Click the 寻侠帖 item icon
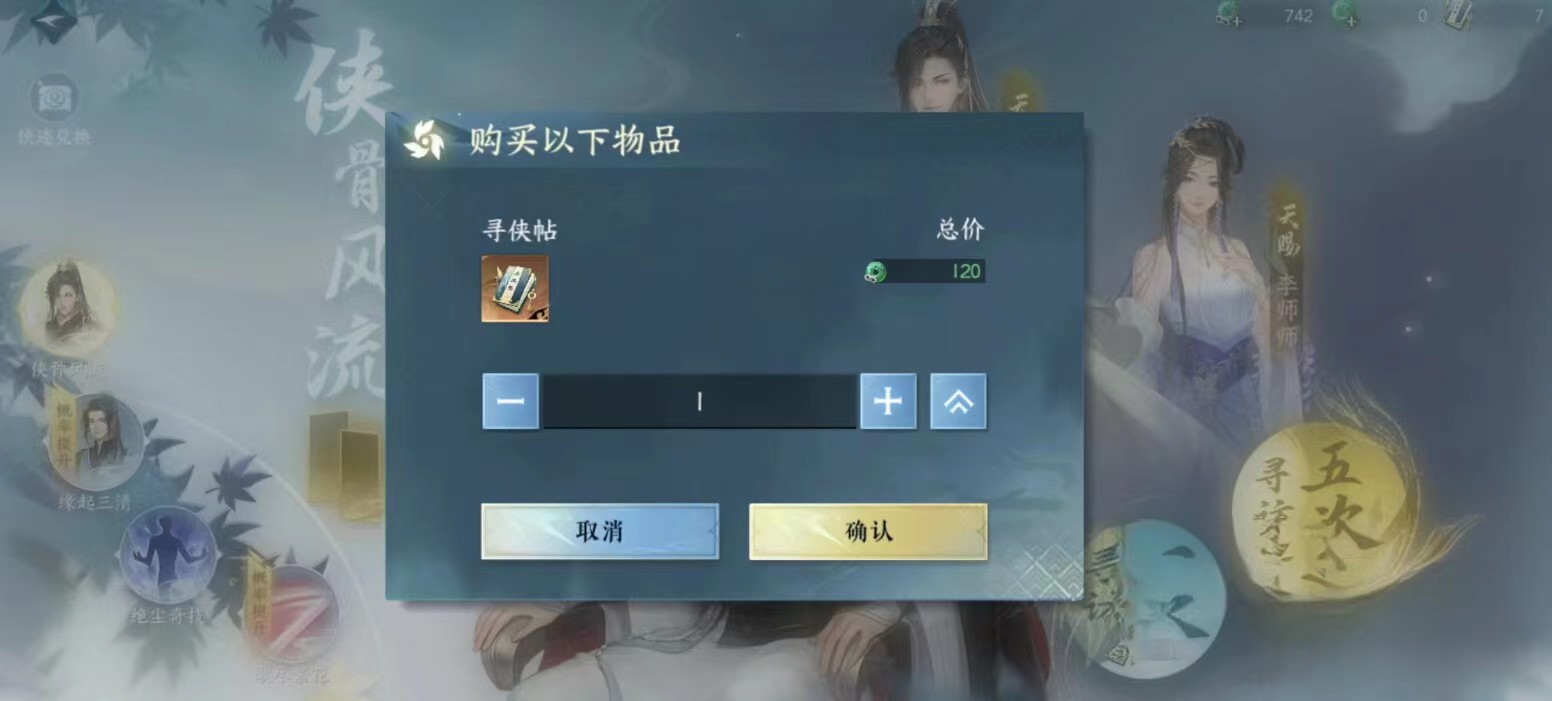This screenshot has width=1552, height=701. pyautogui.click(x=515, y=288)
